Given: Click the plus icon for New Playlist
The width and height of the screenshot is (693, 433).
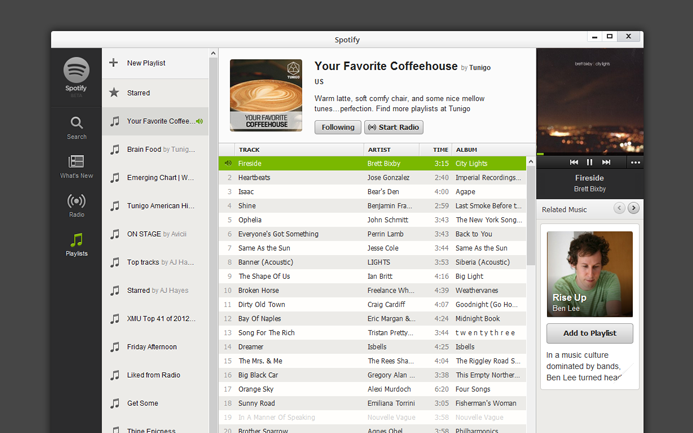Looking at the screenshot, I should pos(114,63).
